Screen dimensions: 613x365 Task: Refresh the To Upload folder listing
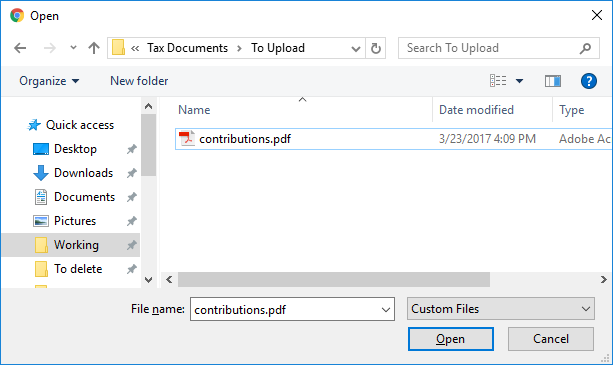pos(376,48)
